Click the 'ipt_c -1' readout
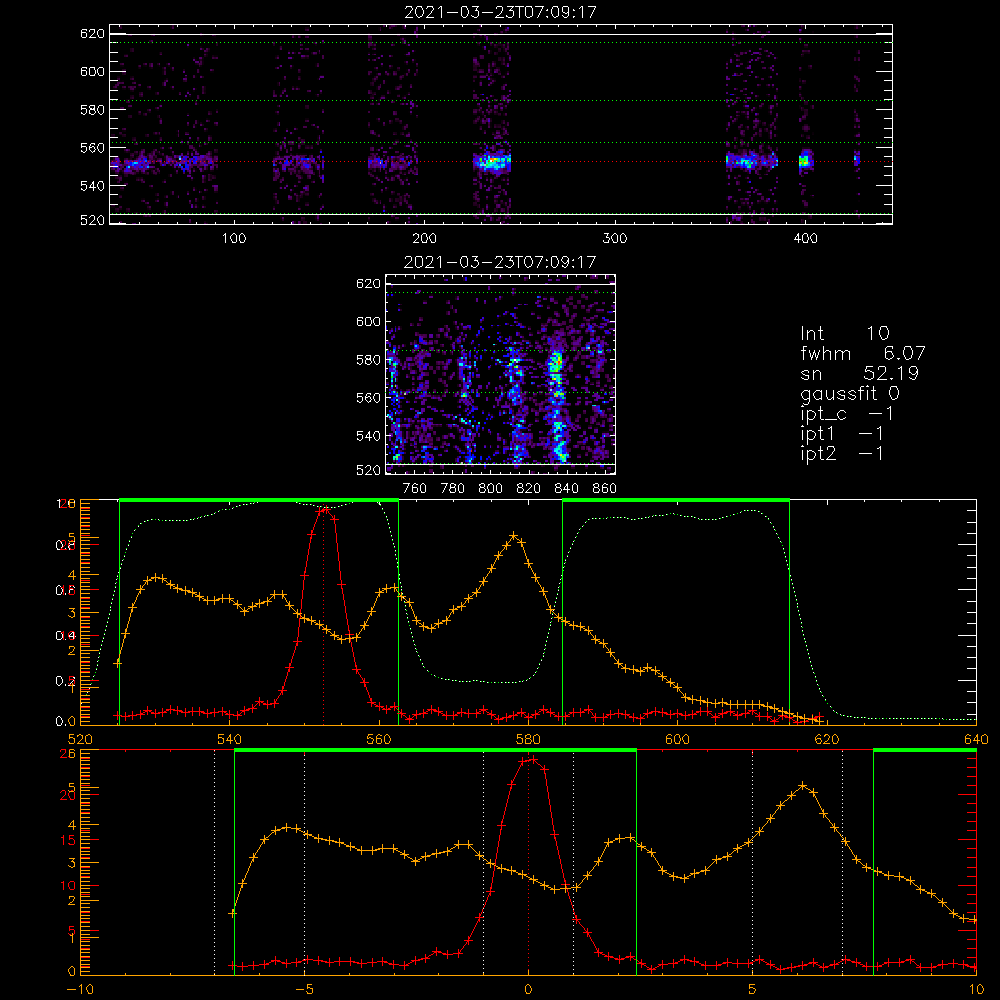1000x1000 pixels. click(847, 414)
